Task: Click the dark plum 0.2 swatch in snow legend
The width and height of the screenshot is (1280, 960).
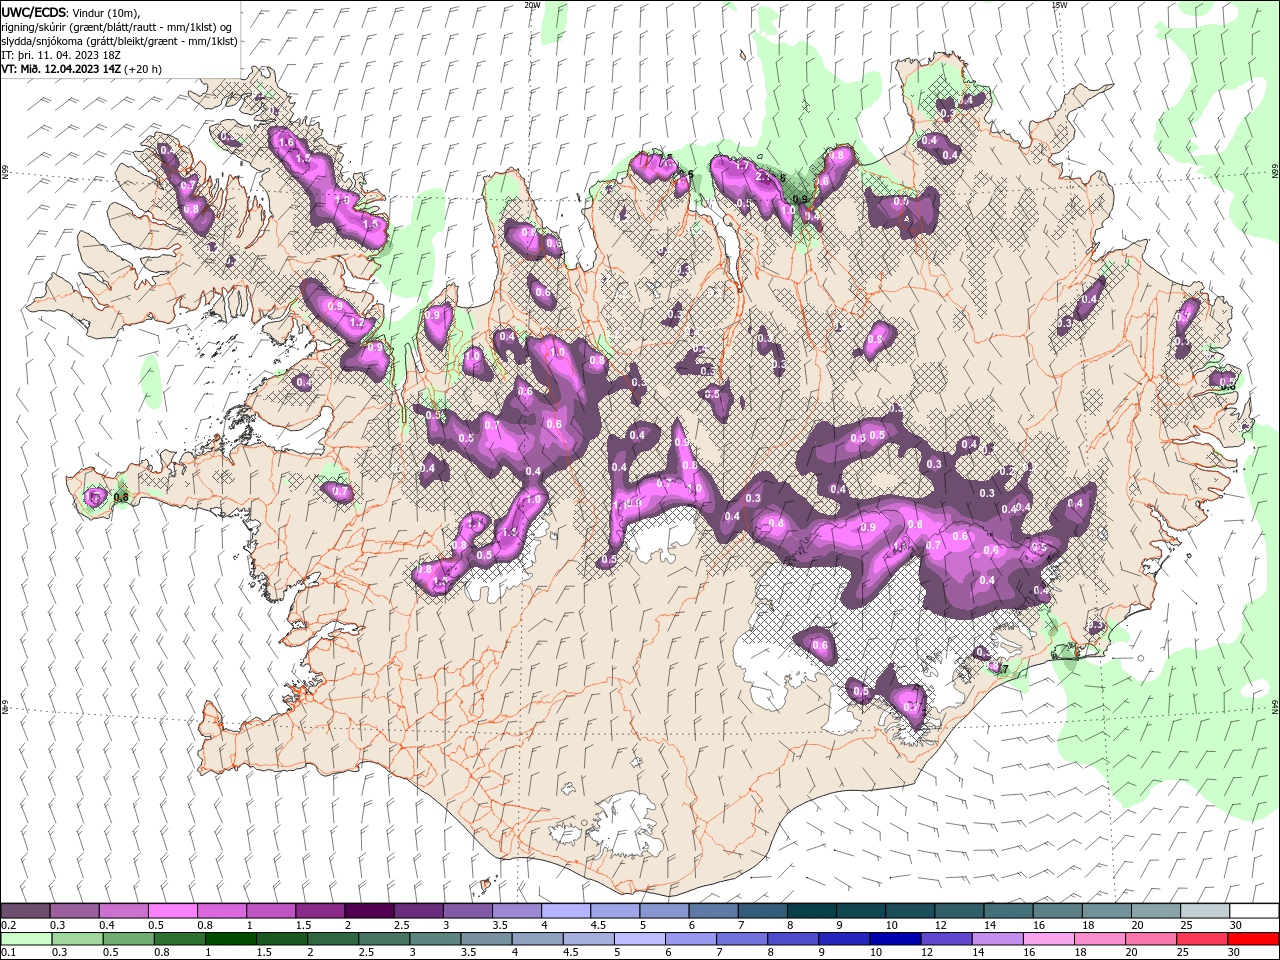Action: (25, 911)
